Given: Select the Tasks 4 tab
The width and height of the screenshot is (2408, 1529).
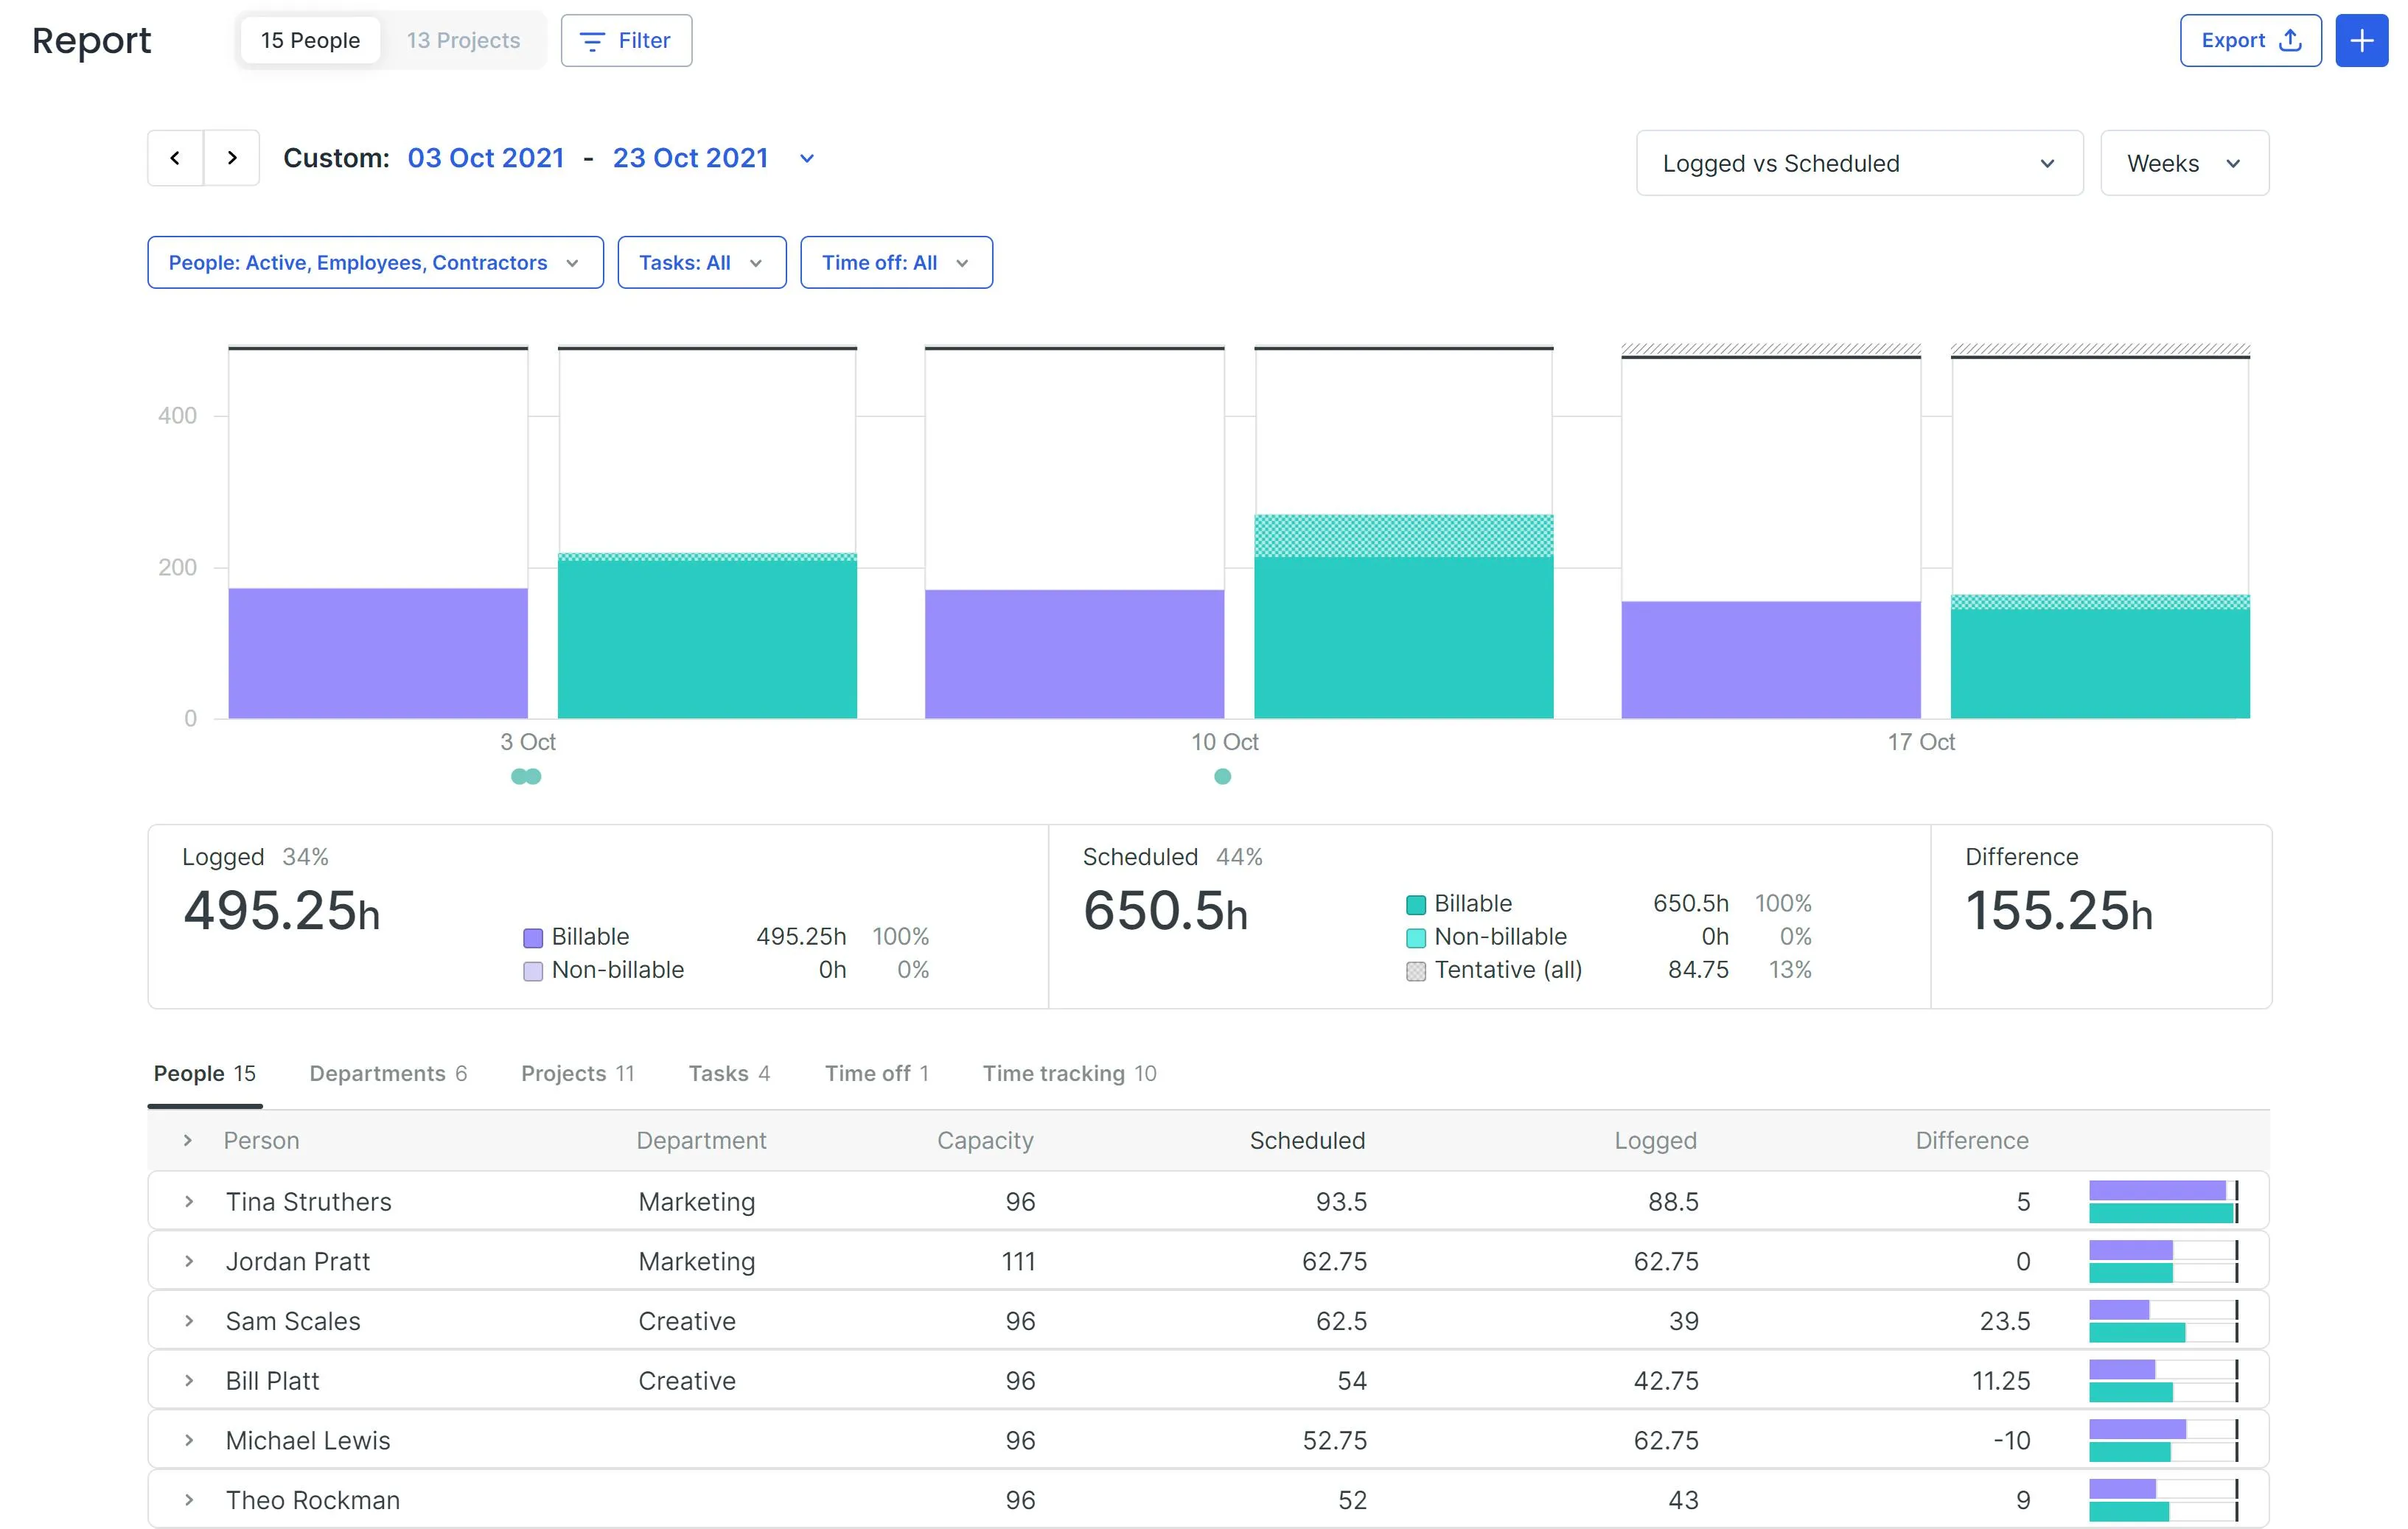Looking at the screenshot, I should pos(729,1073).
